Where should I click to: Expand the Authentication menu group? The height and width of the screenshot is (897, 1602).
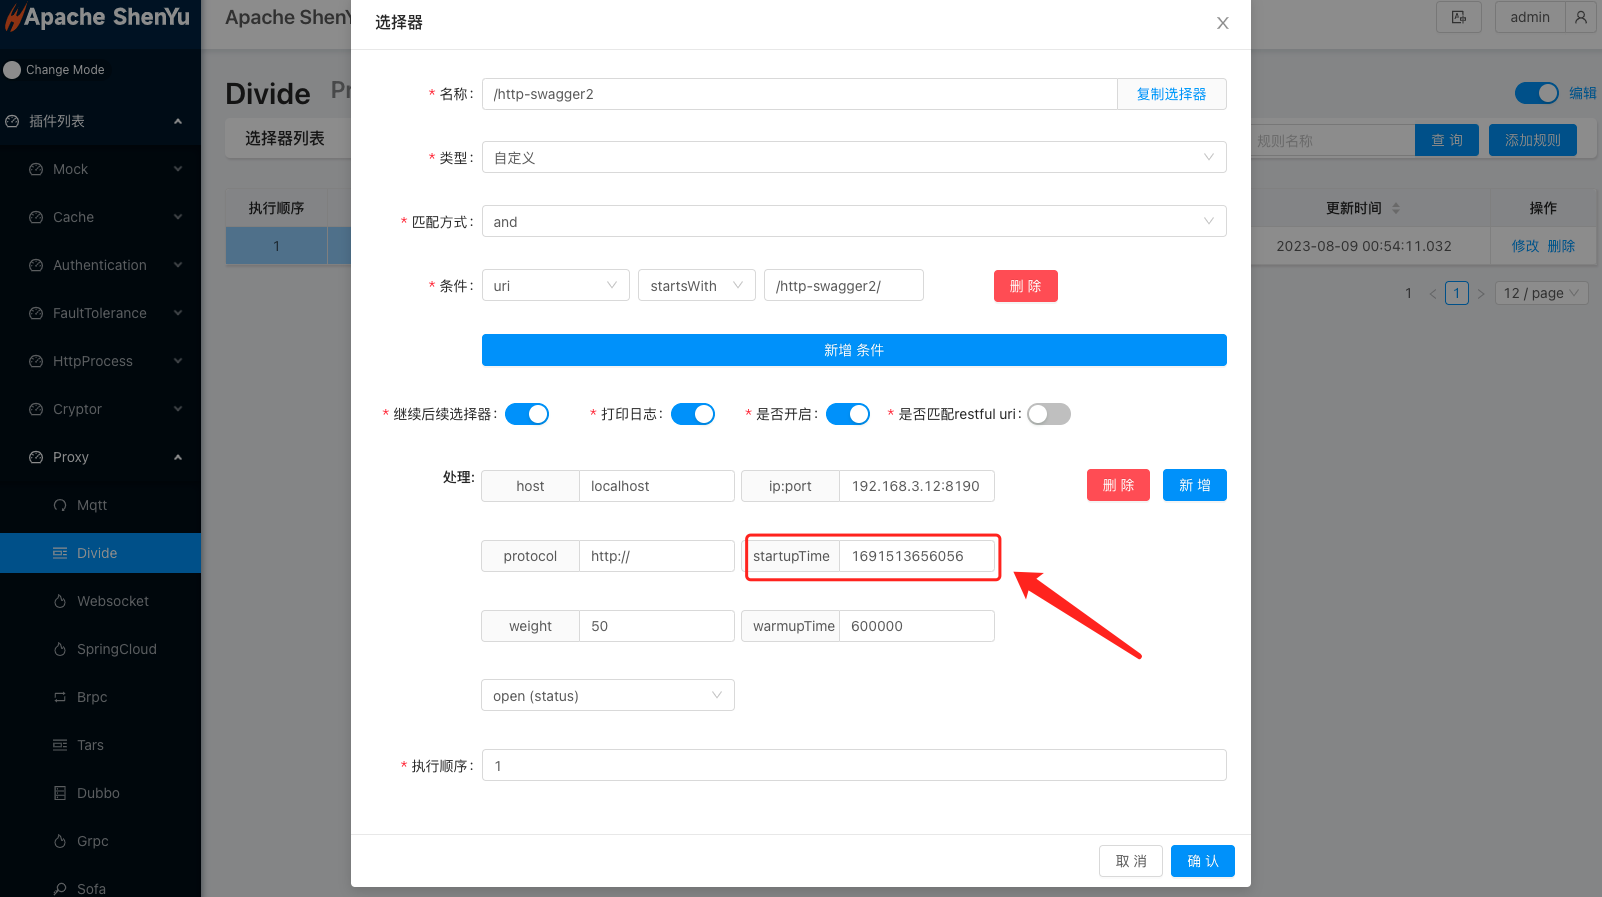coord(100,265)
